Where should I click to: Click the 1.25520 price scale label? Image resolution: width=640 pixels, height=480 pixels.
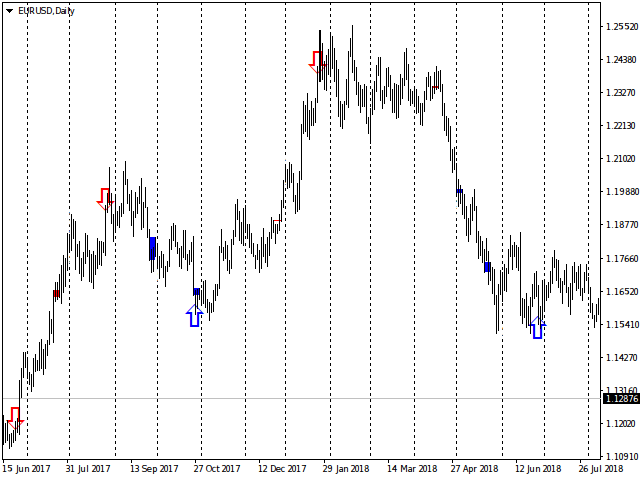pyautogui.click(x=621, y=27)
